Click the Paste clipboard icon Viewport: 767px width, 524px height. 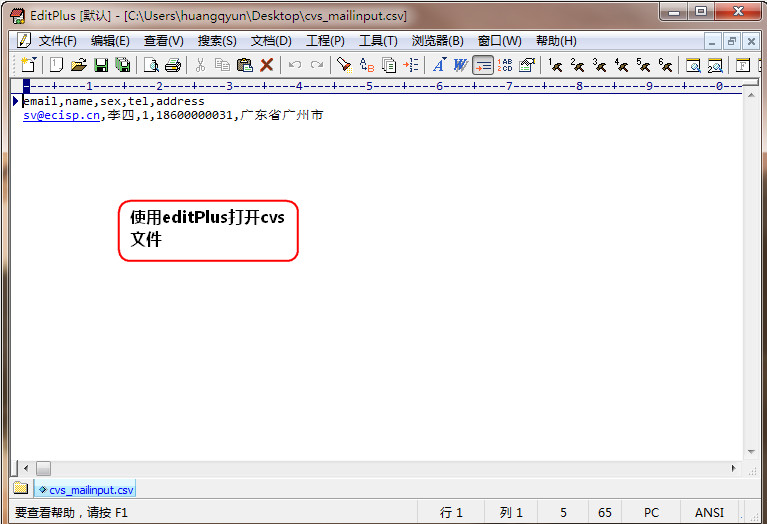[x=244, y=65]
